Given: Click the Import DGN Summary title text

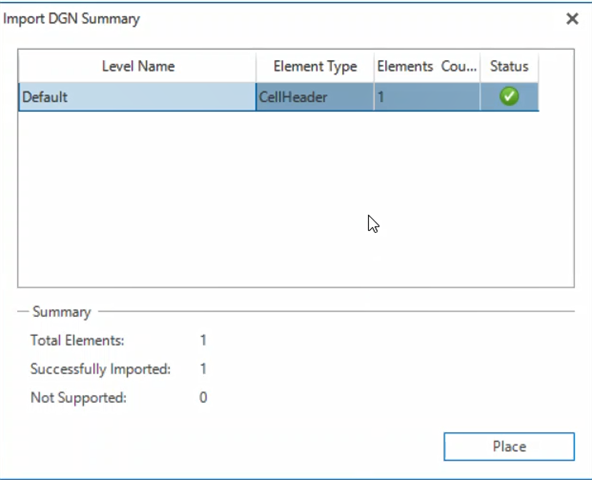Looking at the screenshot, I should [x=72, y=19].
